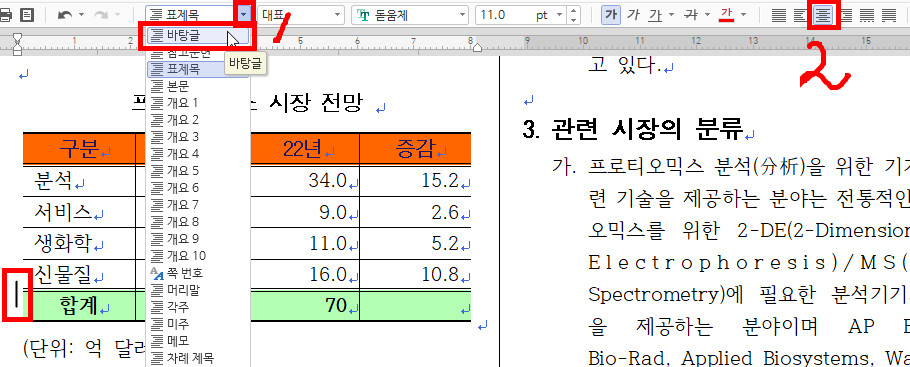
Task: Click the left indent marker on ruler
Action: tap(18, 44)
